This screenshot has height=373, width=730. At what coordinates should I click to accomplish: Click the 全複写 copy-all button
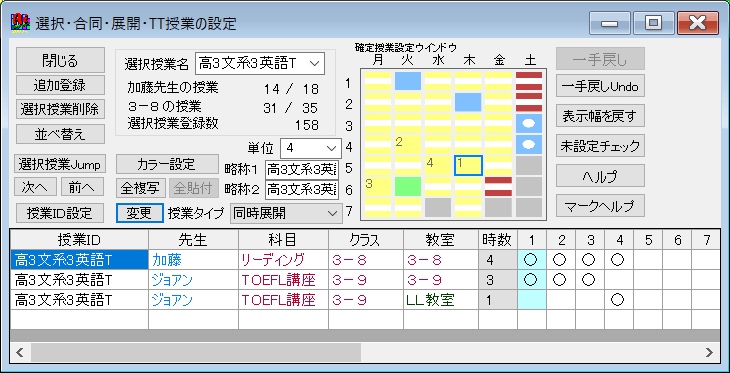coord(141,188)
